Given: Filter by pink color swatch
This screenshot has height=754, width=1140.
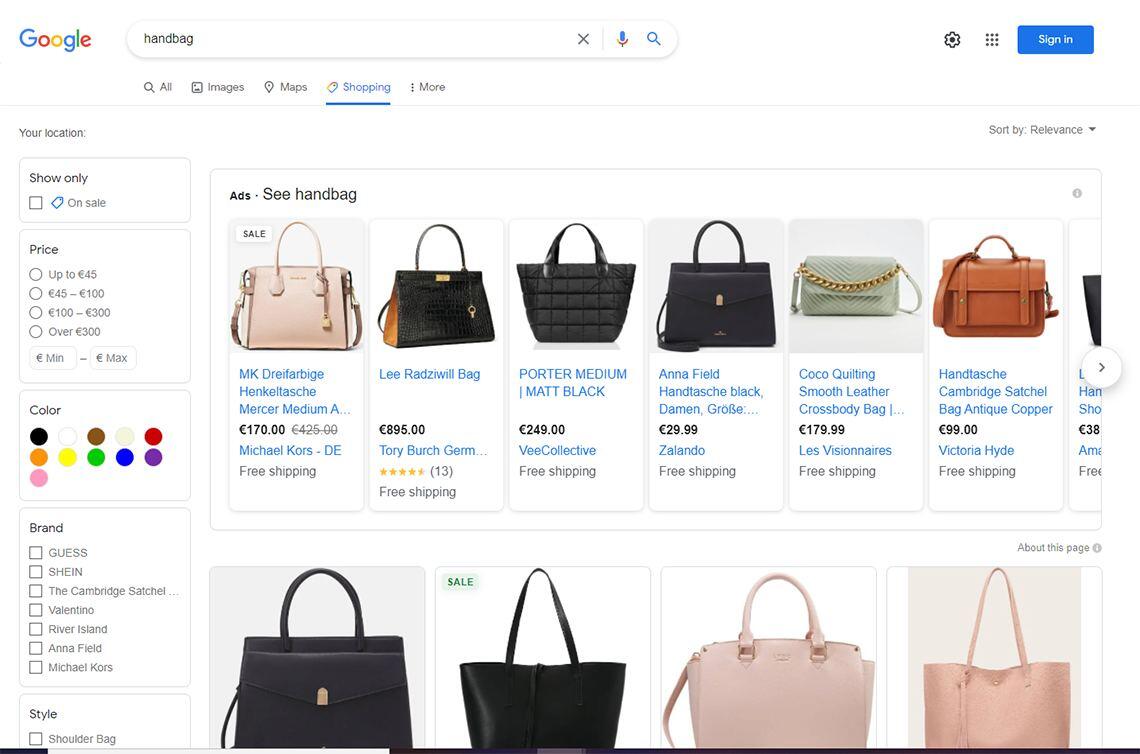Looking at the screenshot, I should coord(39,478).
